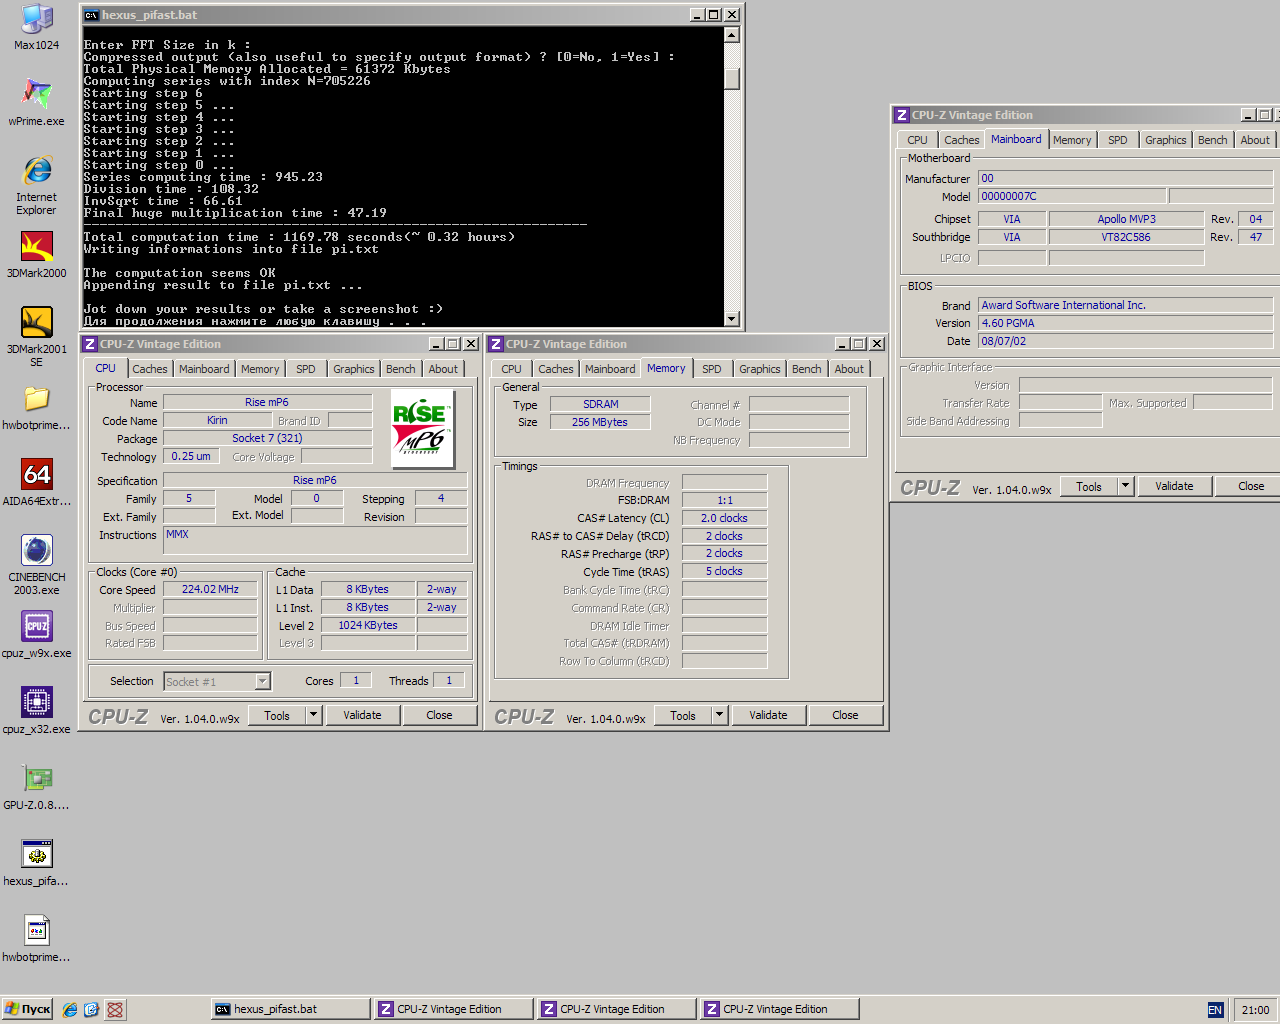This screenshot has width=1280, height=1024.
Task: Click the console scrollbar thumb
Action: (732, 79)
